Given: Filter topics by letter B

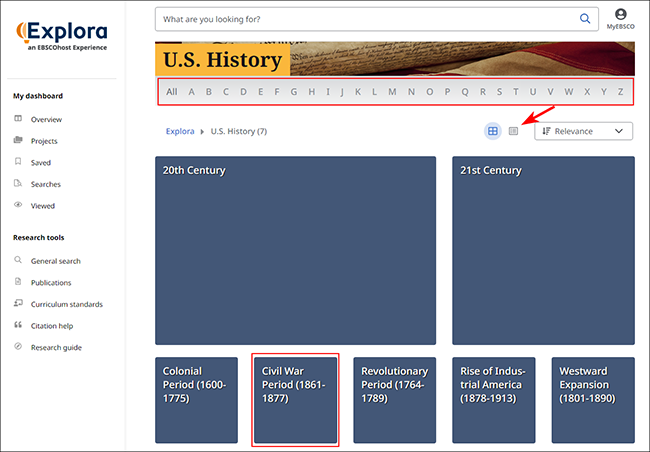Looking at the screenshot, I should click(209, 92).
